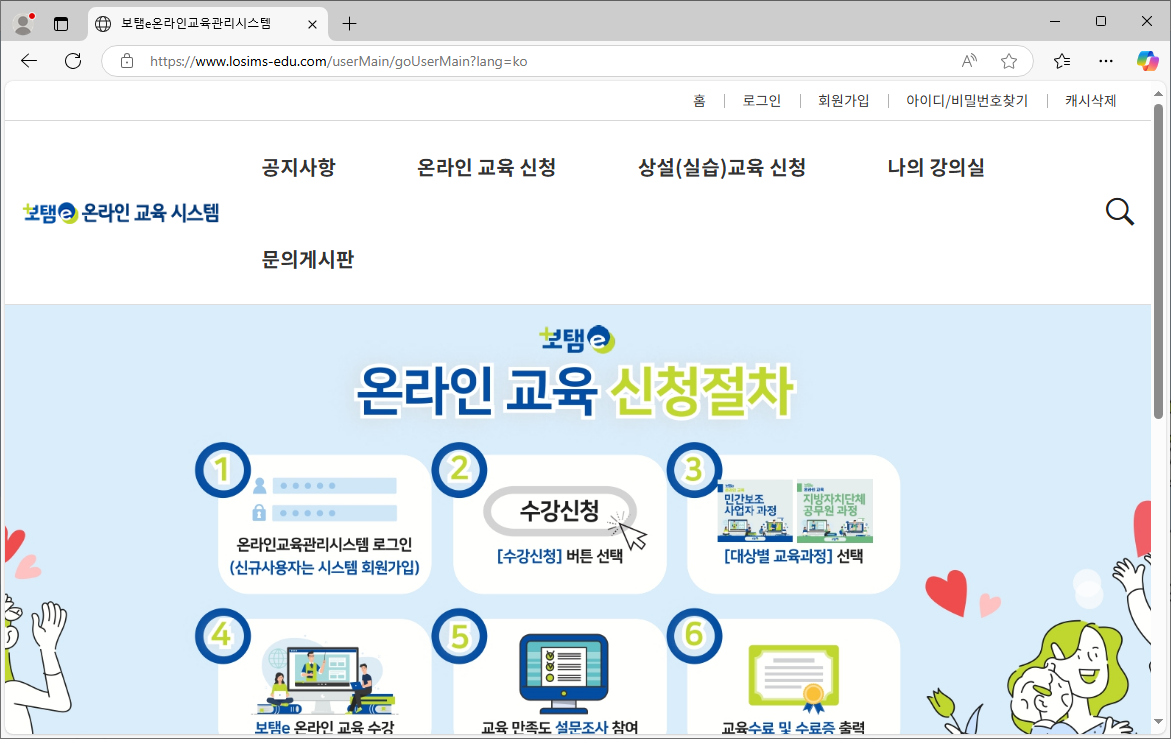The height and width of the screenshot is (739, 1171).
Task: Open the favorites hub icon
Action: tap(1061, 60)
